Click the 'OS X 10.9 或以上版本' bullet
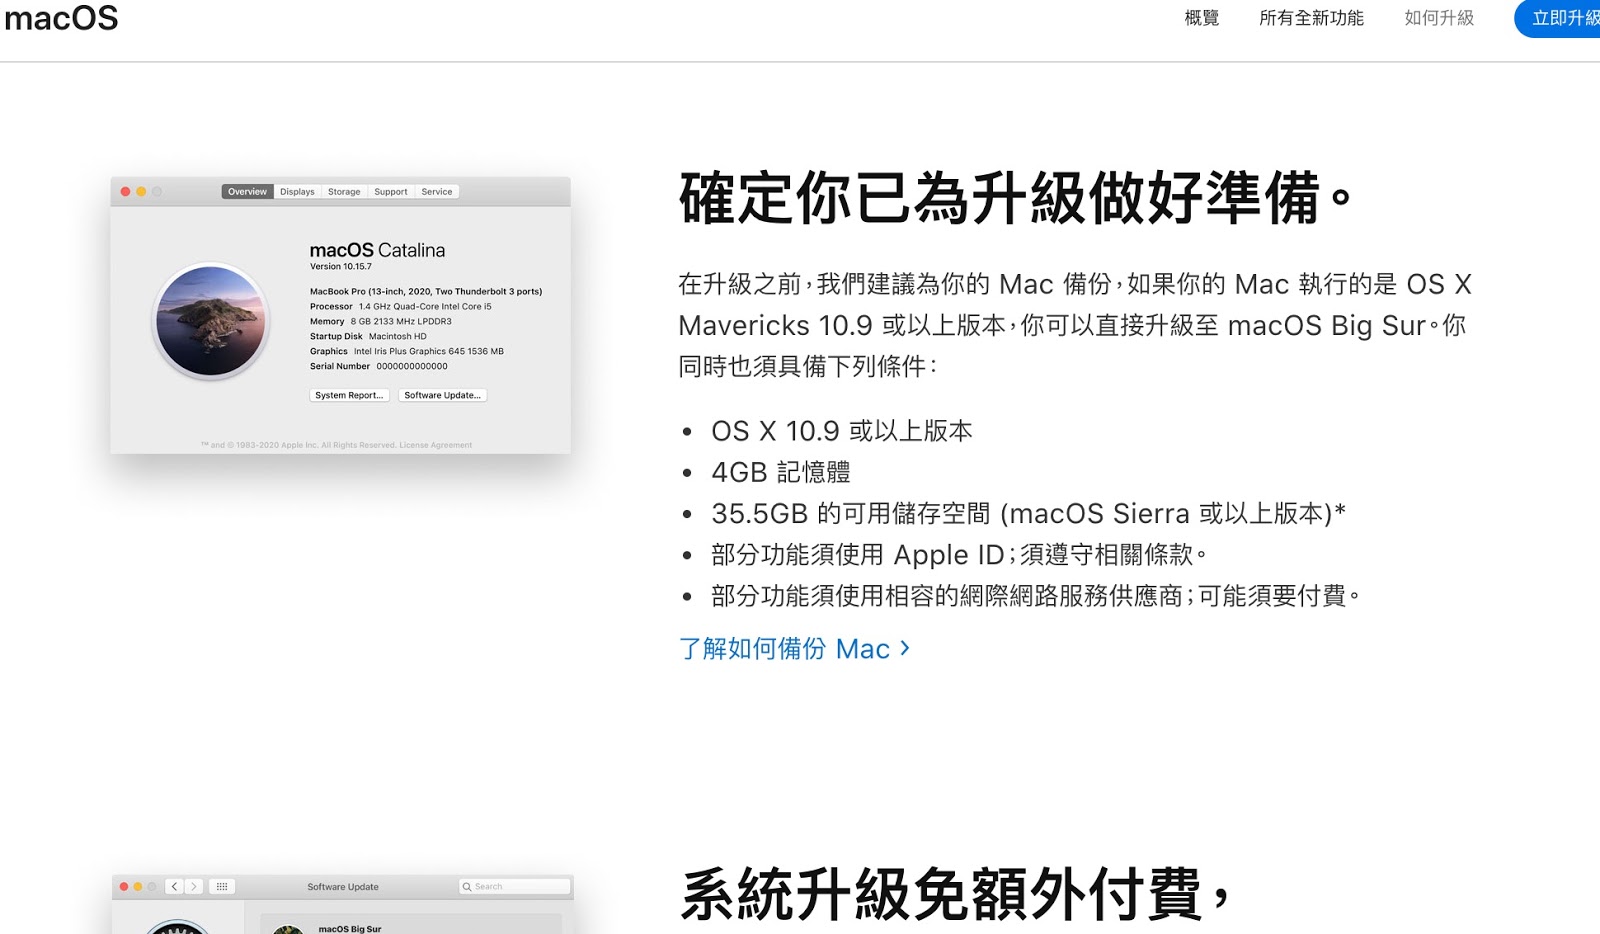Screen dimensions: 1600x934 point(841,431)
